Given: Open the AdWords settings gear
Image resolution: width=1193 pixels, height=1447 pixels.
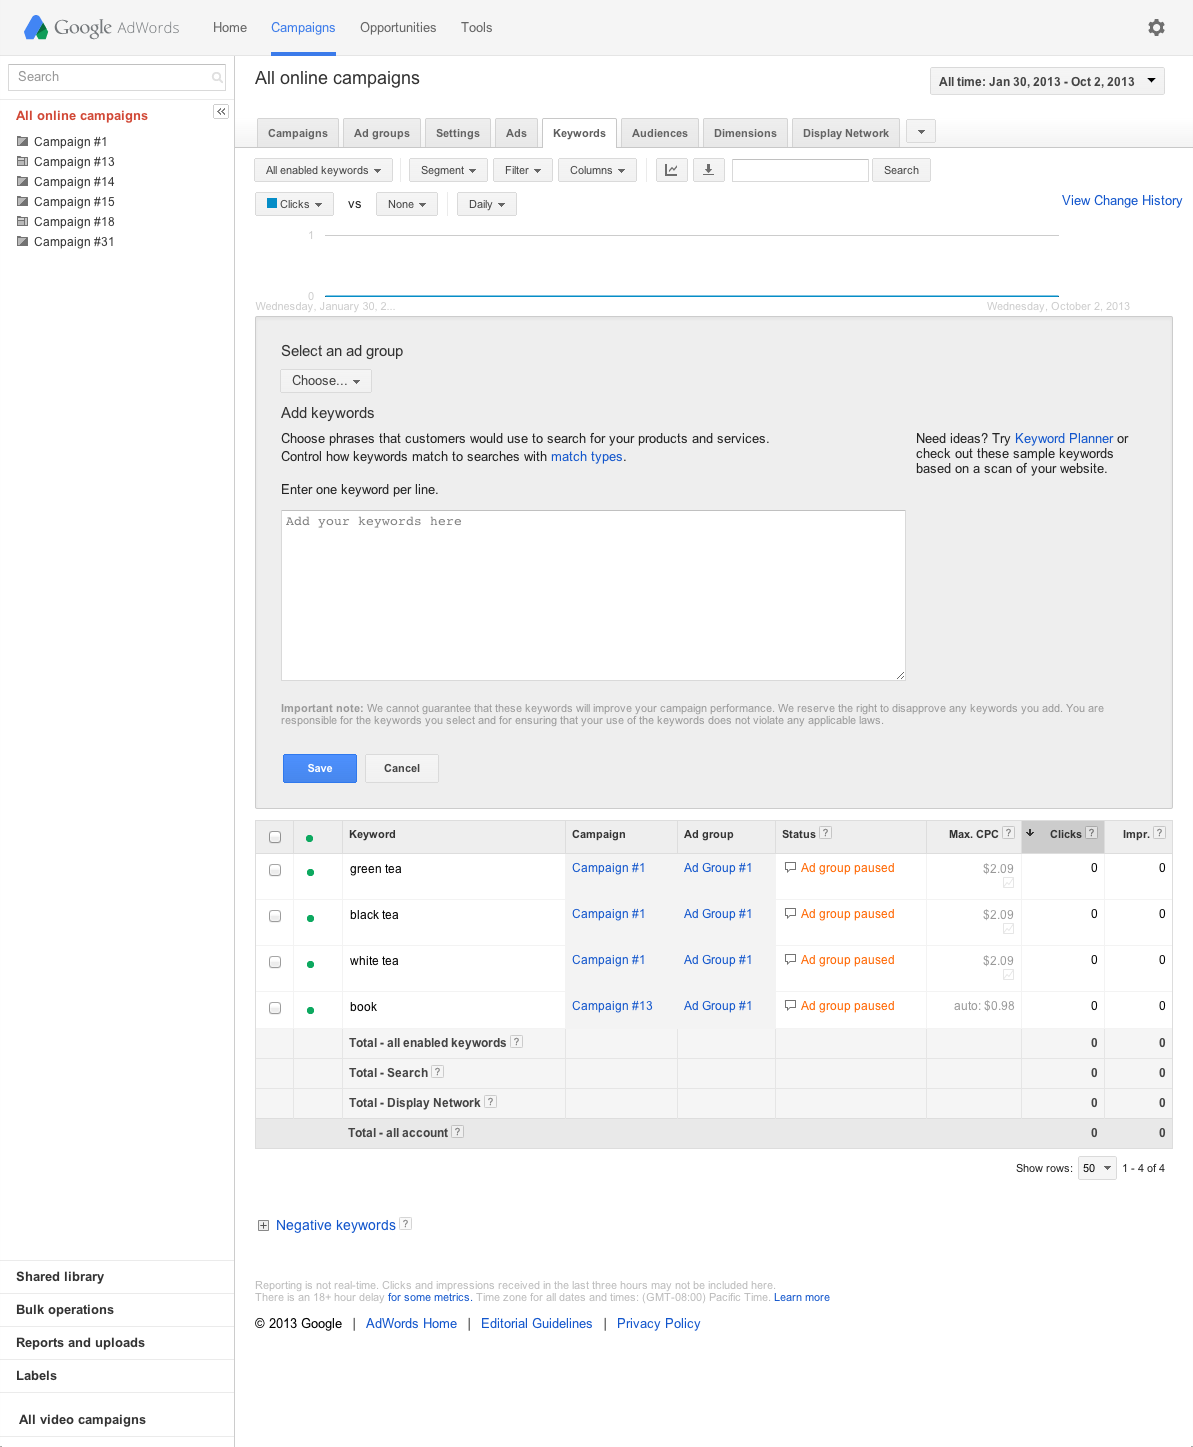Looking at the screenshot, I should click(x=1156, y=27).
